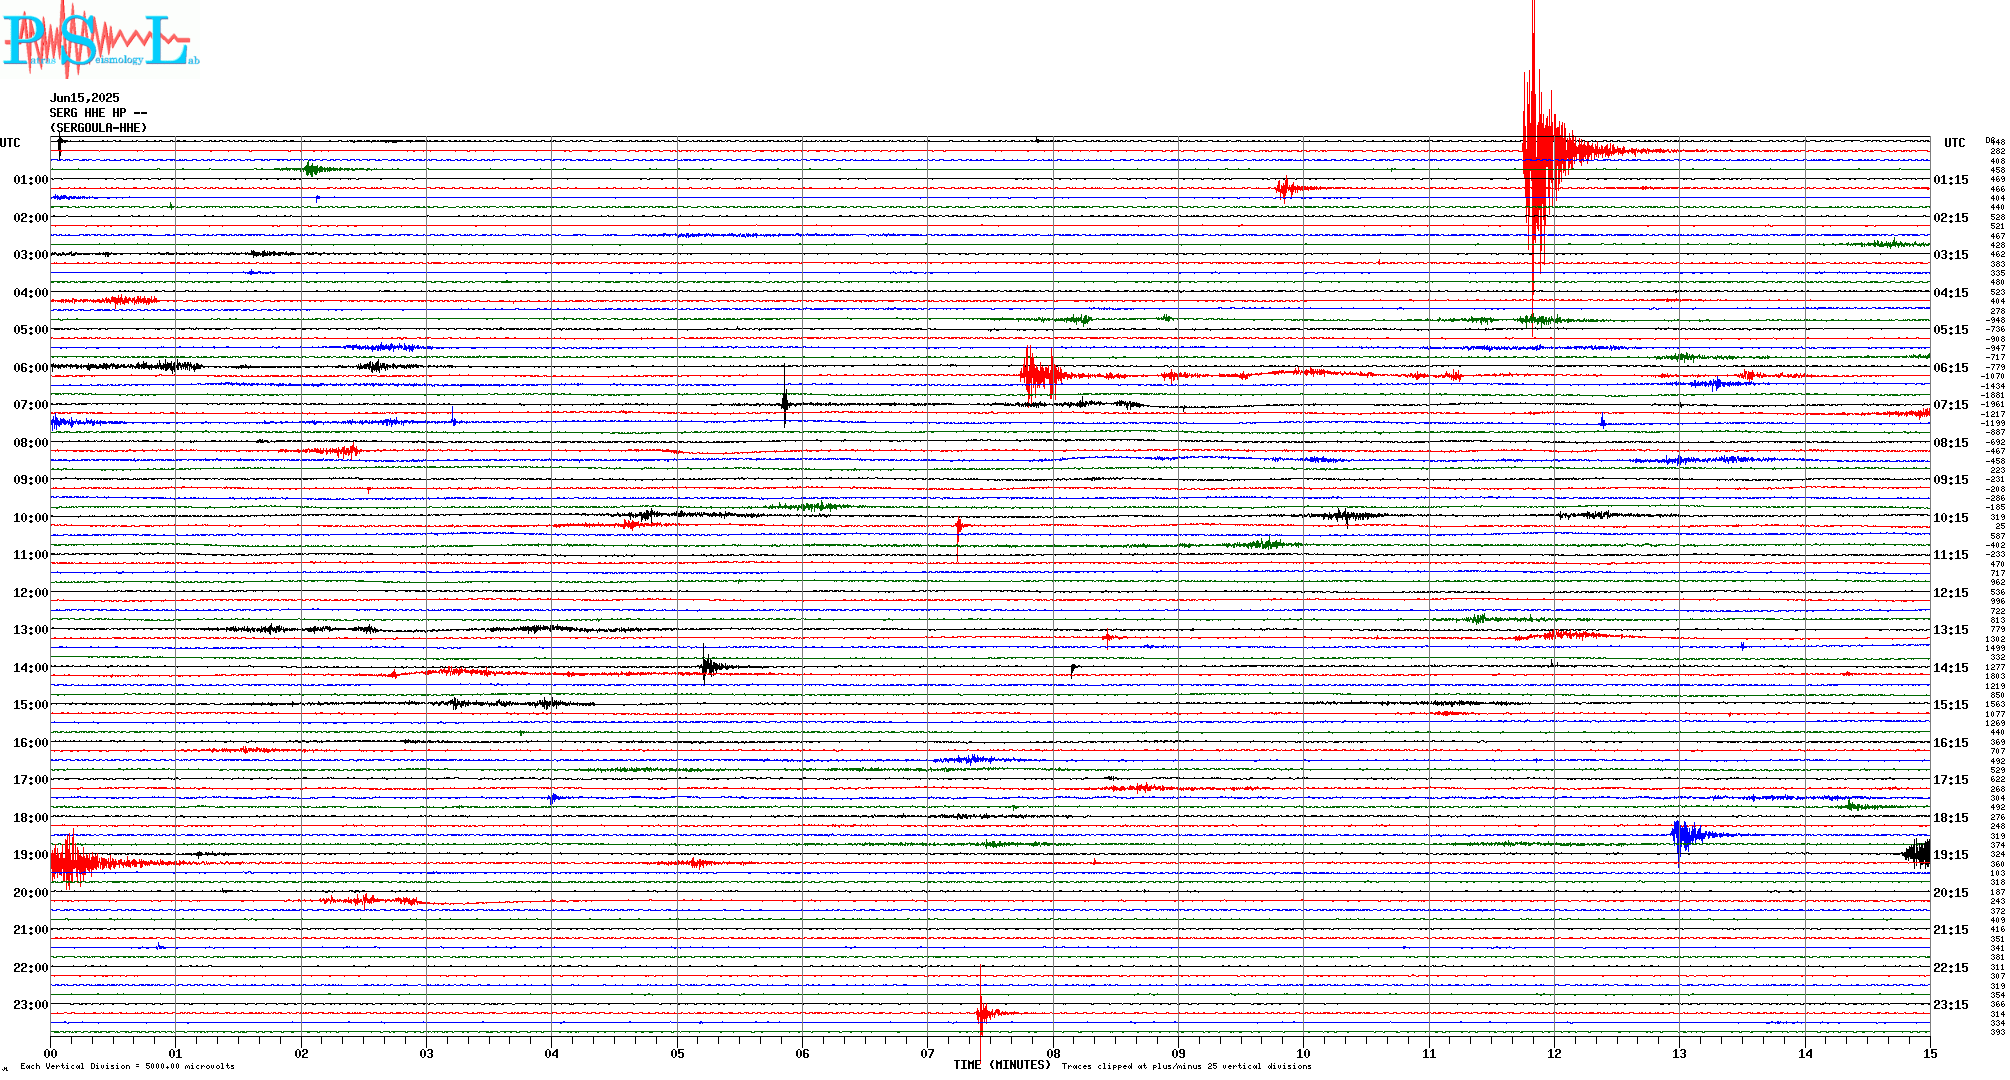
Task: Click minute tick 15 on the bottom axis
Action: pos(1930,1053)
